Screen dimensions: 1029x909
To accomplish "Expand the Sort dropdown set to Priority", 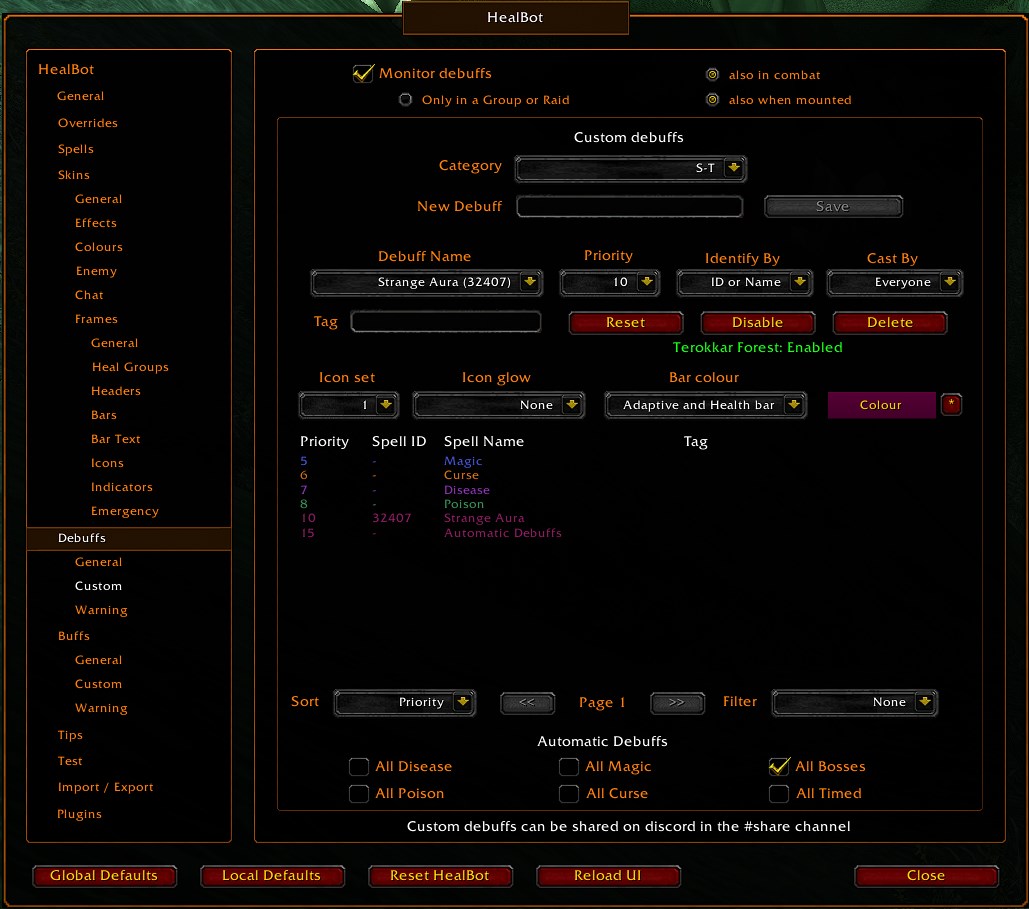I will coord(404,702).
